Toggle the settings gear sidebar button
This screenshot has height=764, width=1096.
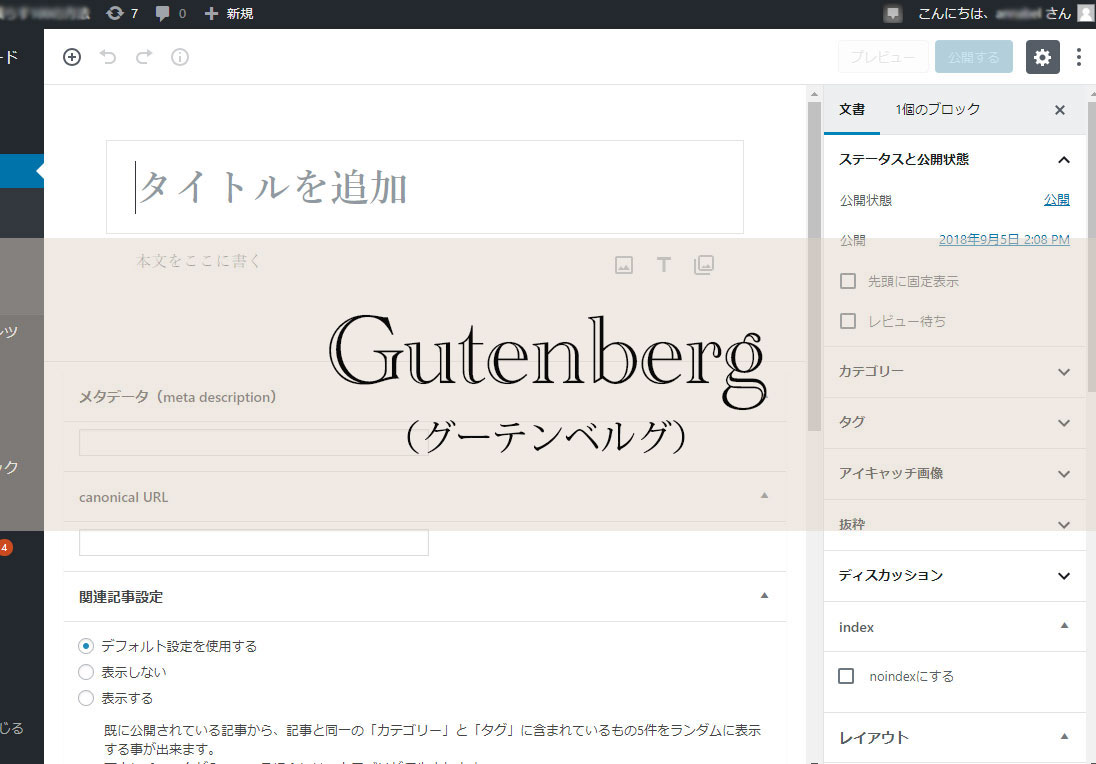(x=1042, y=57)
